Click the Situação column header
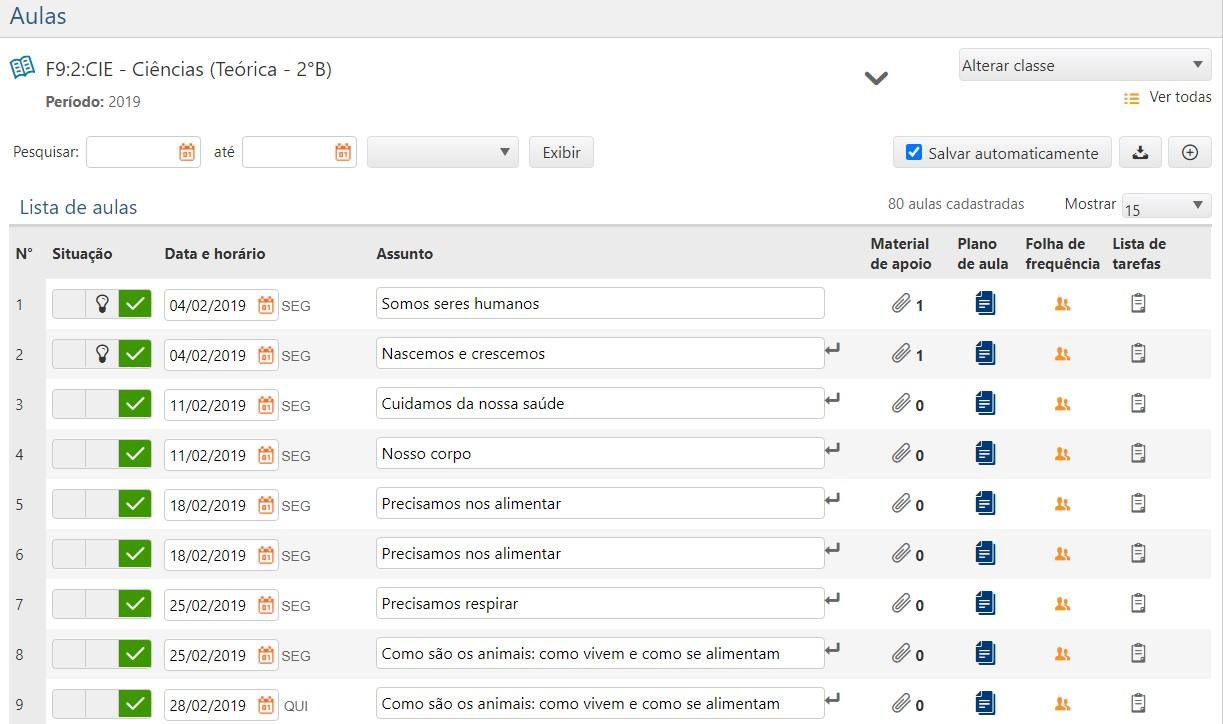The width and height of the screenshot is (1223, 724). click(82, 254)
